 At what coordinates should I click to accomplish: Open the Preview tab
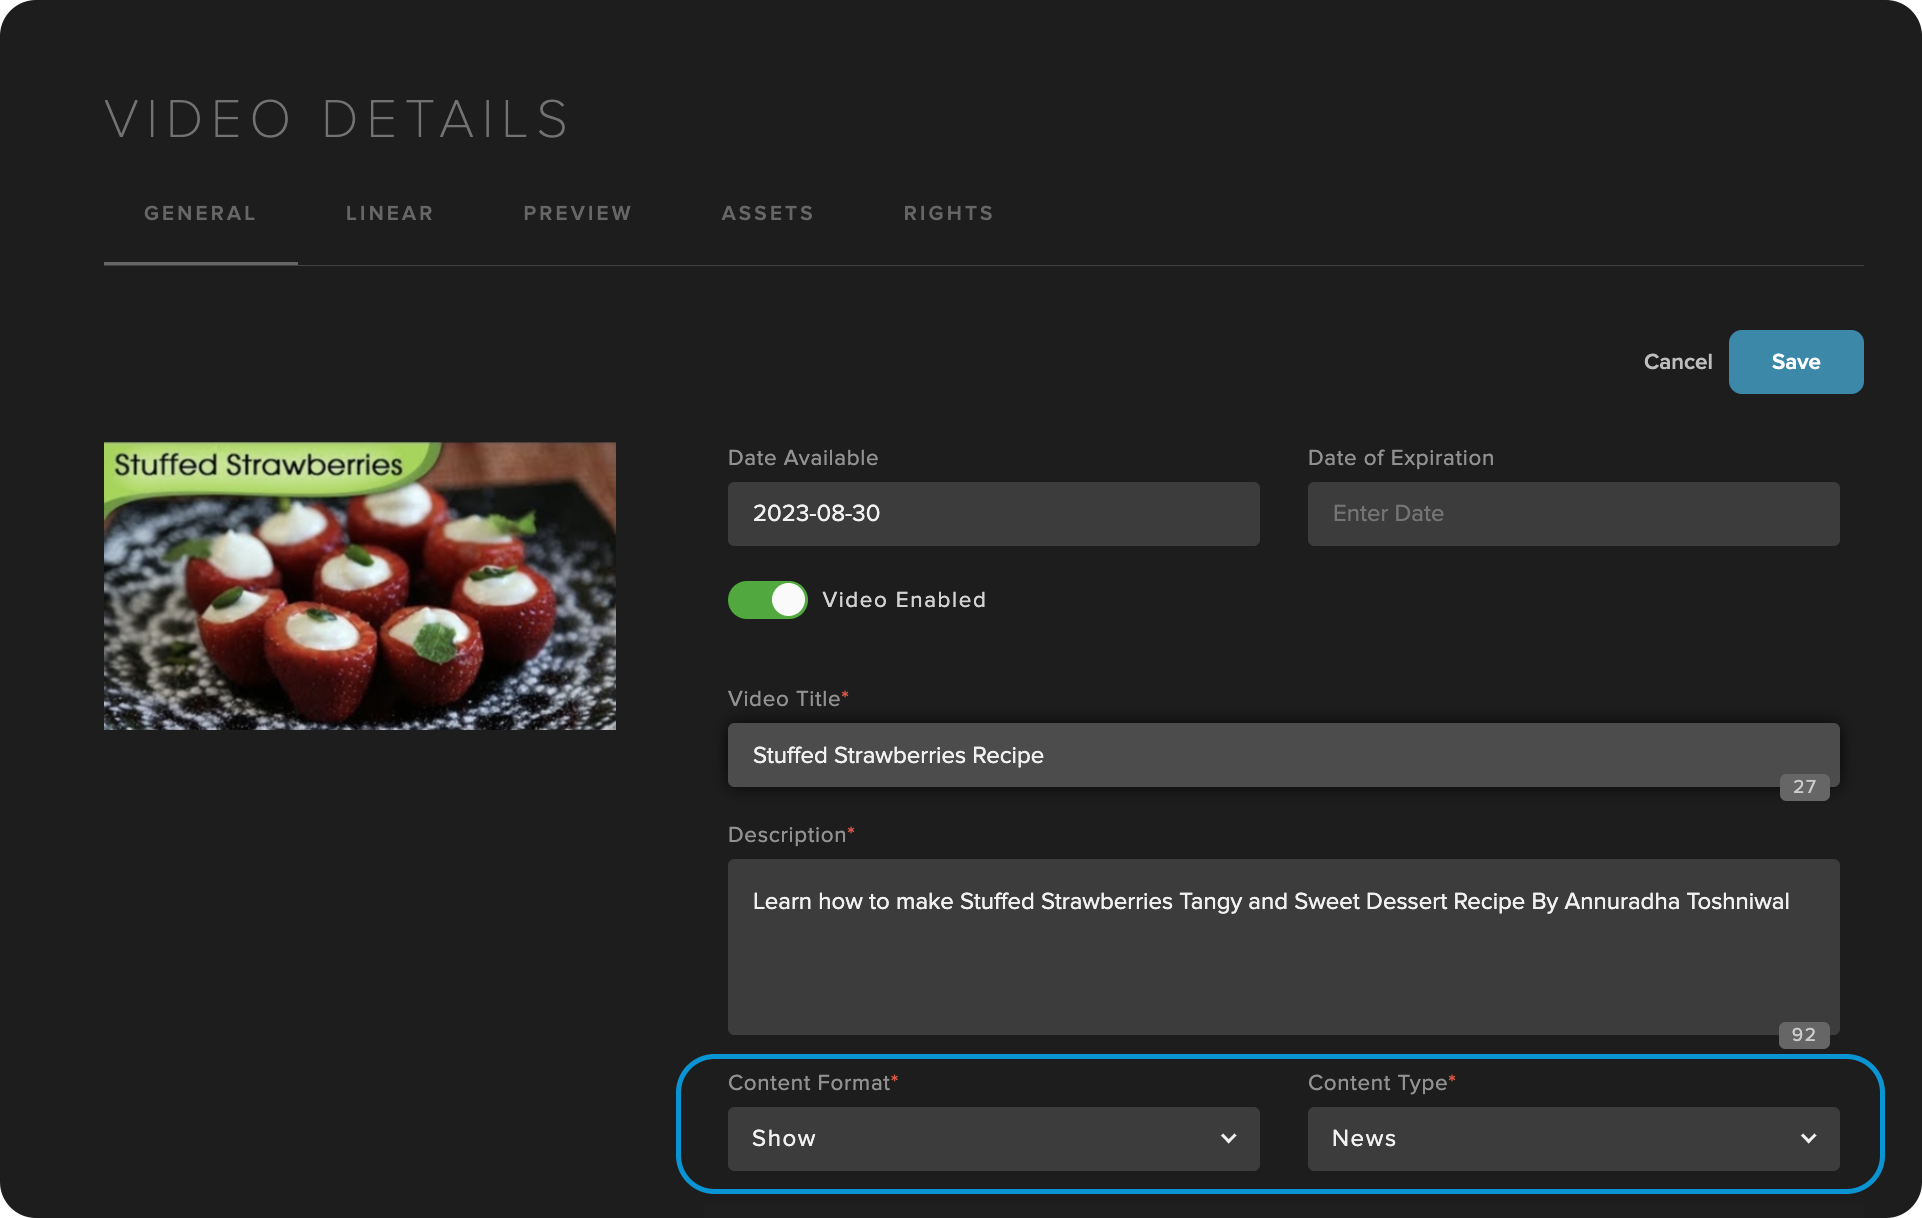pos(578,213)
